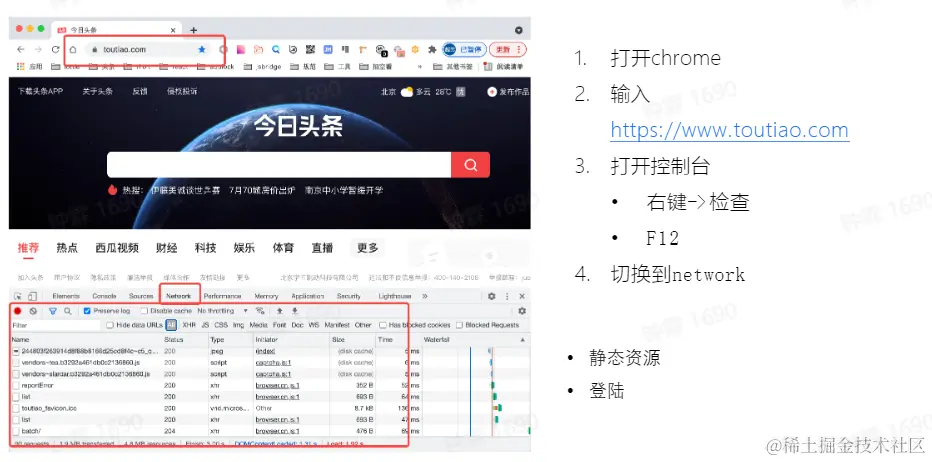Click 下载头条APP link
Image resolution: width=932 pixels, height=462 pixels.
pyautogui.click(x=40, y=92)
